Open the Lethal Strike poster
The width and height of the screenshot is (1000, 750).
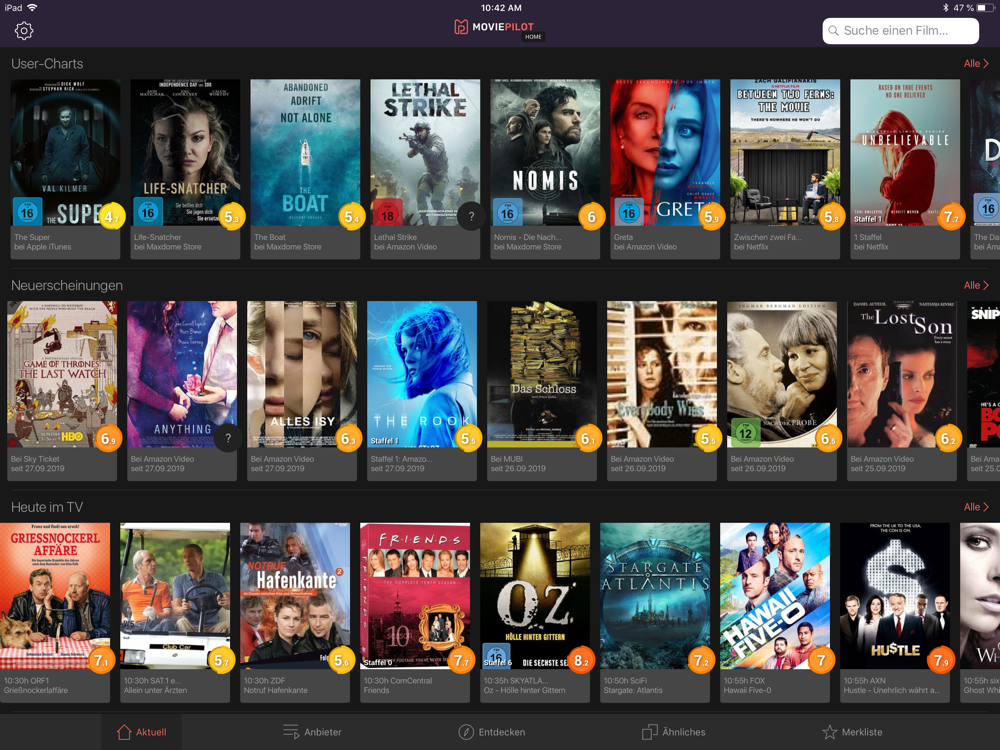coord(425,152)
